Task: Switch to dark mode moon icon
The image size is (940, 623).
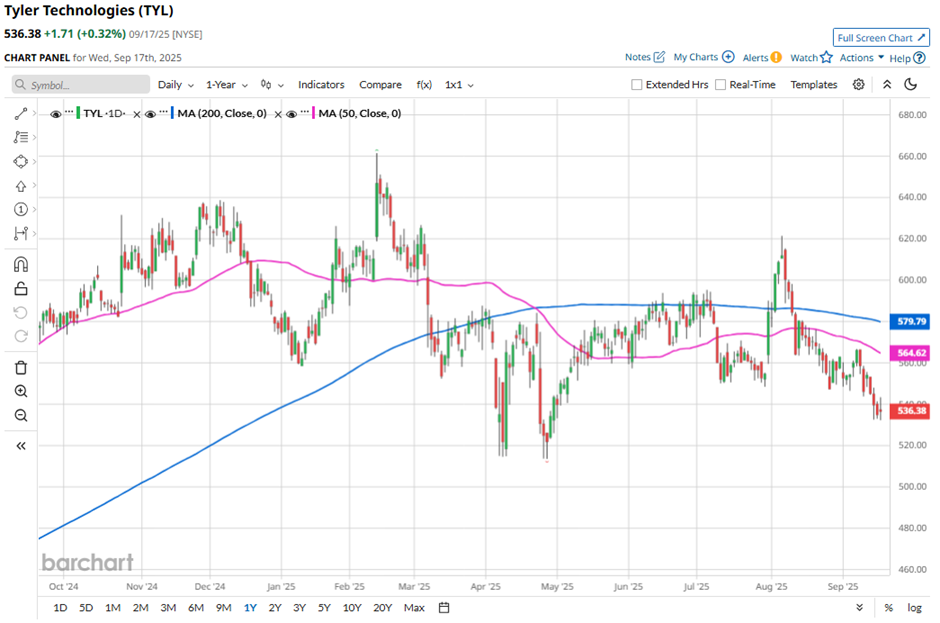Action: 911,85
